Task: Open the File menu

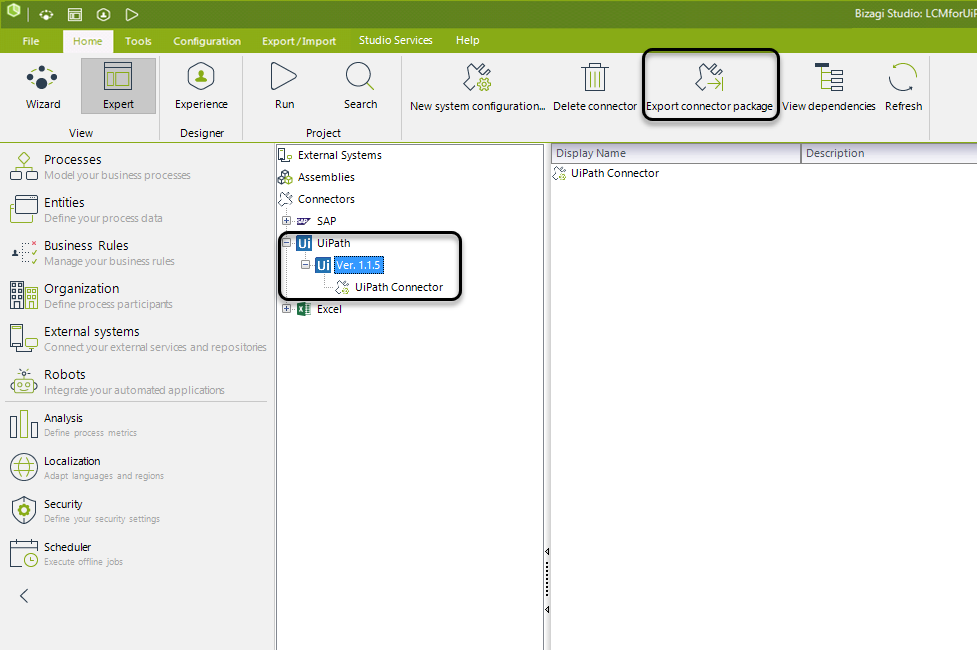Action: click(x=31, y=41)
